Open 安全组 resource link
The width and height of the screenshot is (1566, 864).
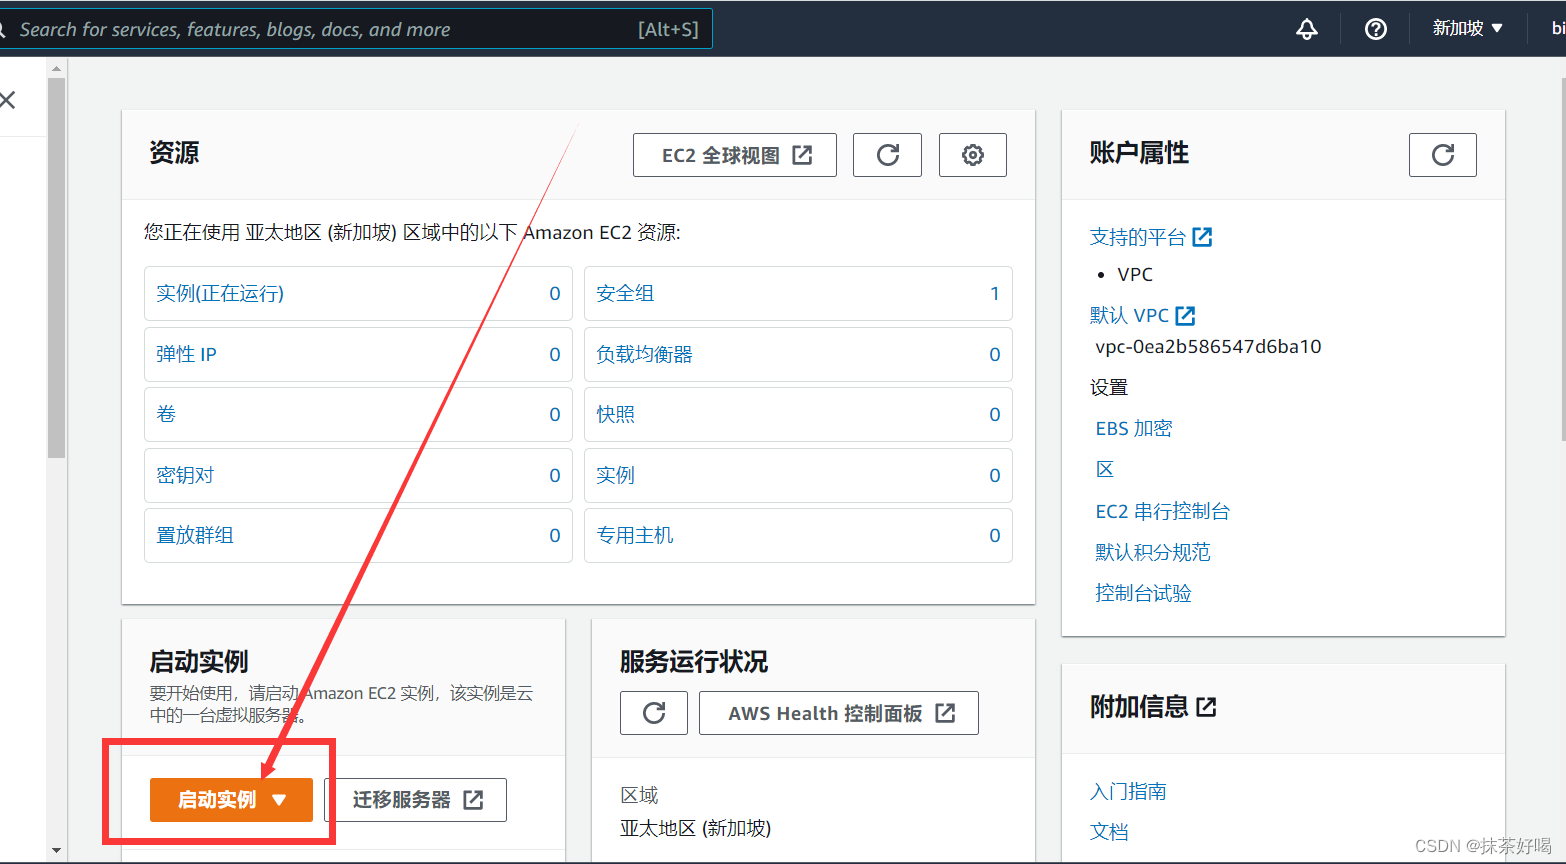pyautogui.click(x=625, y=293)
